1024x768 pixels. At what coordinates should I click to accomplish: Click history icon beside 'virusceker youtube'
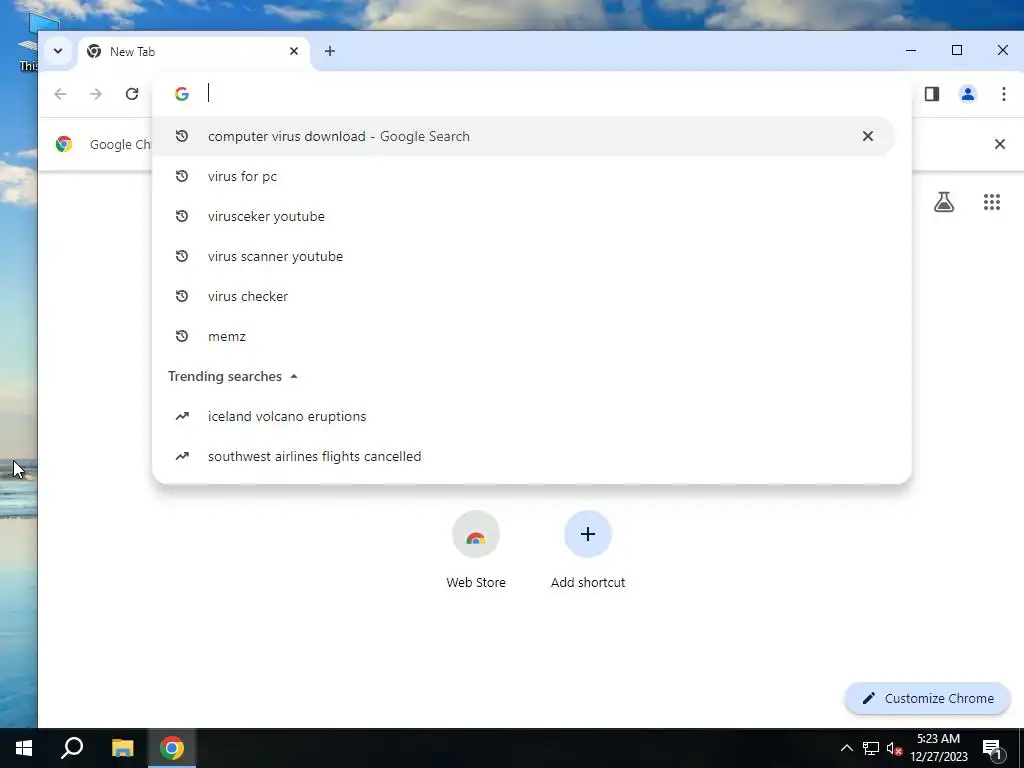tap(182, 216)
